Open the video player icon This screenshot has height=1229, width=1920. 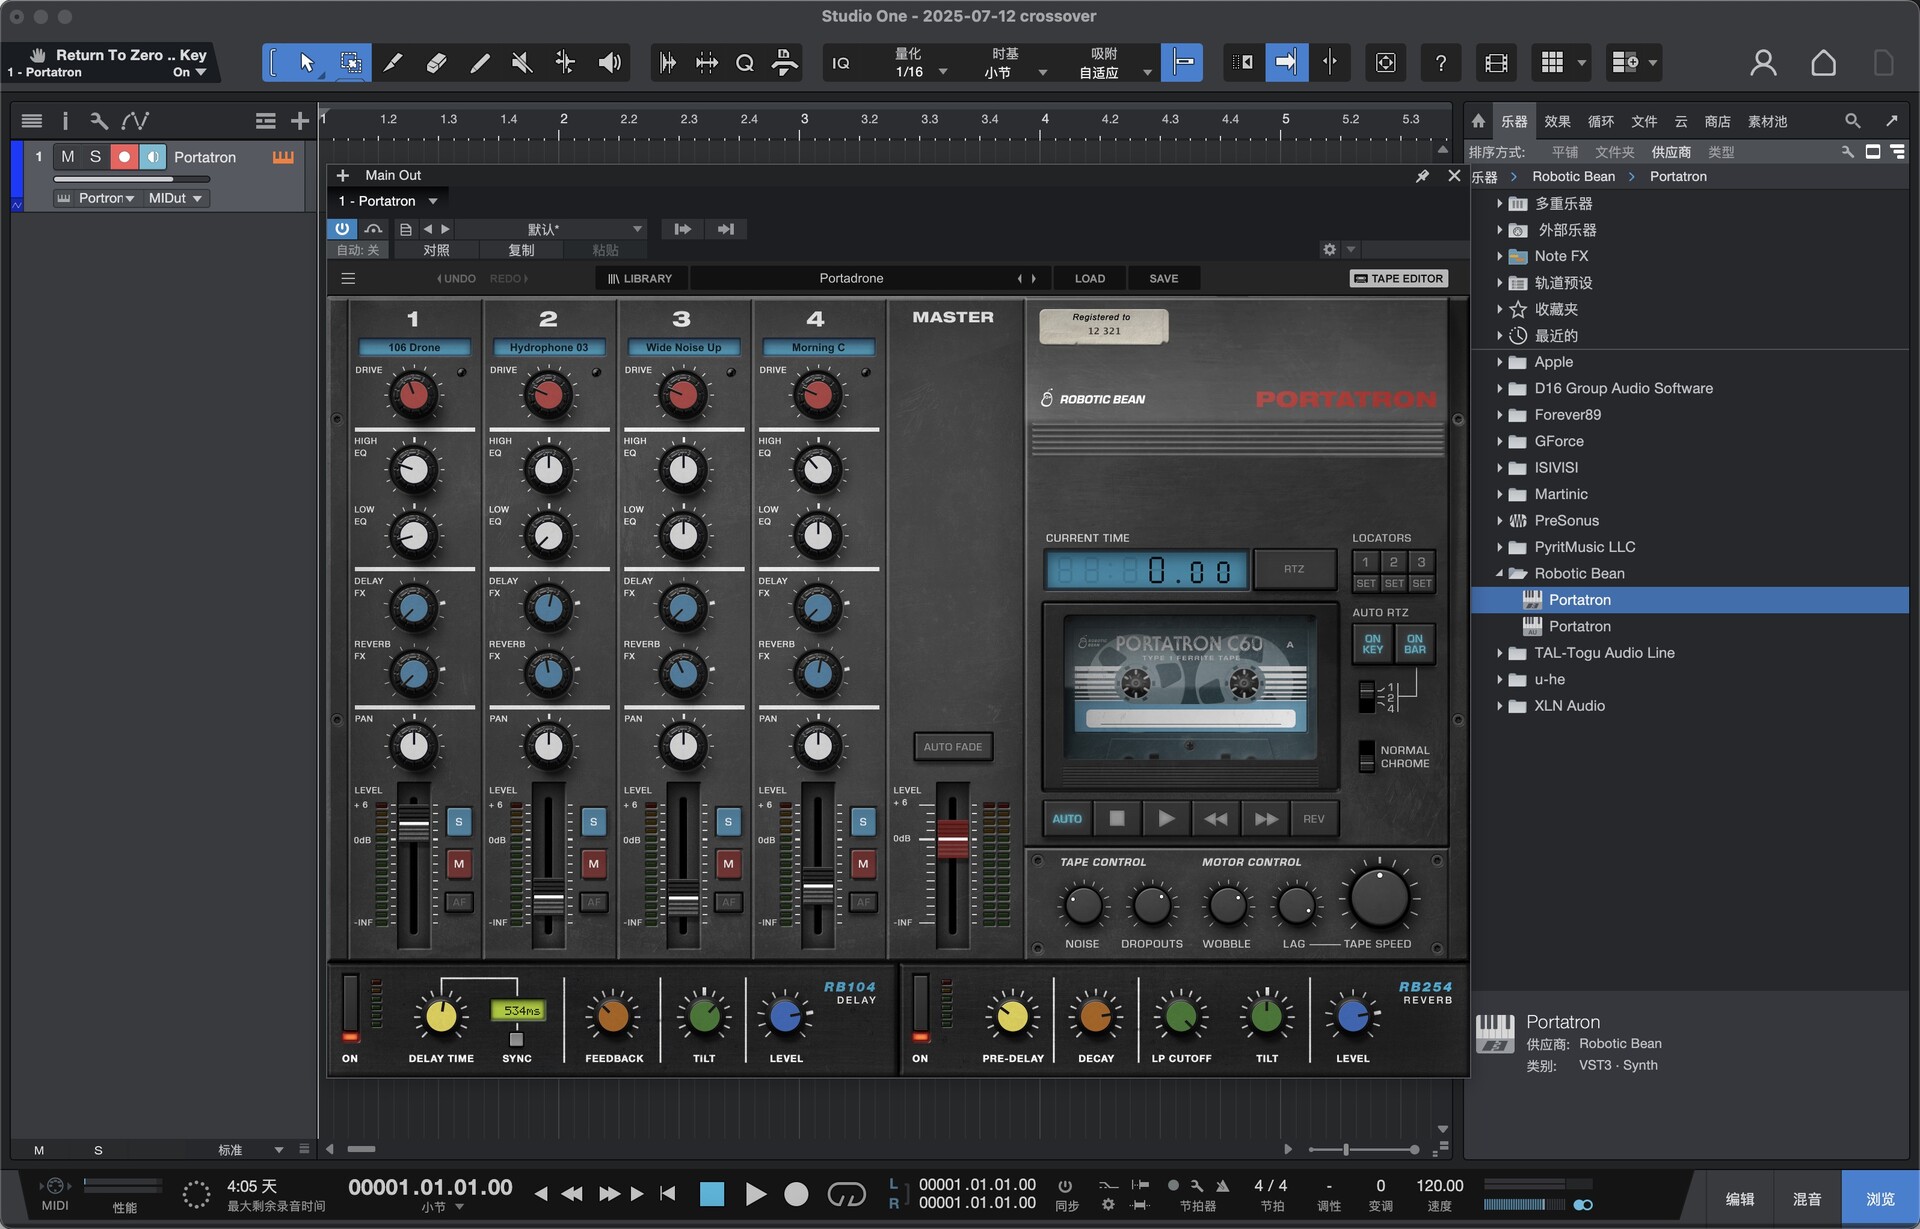tap(1496, 63)
